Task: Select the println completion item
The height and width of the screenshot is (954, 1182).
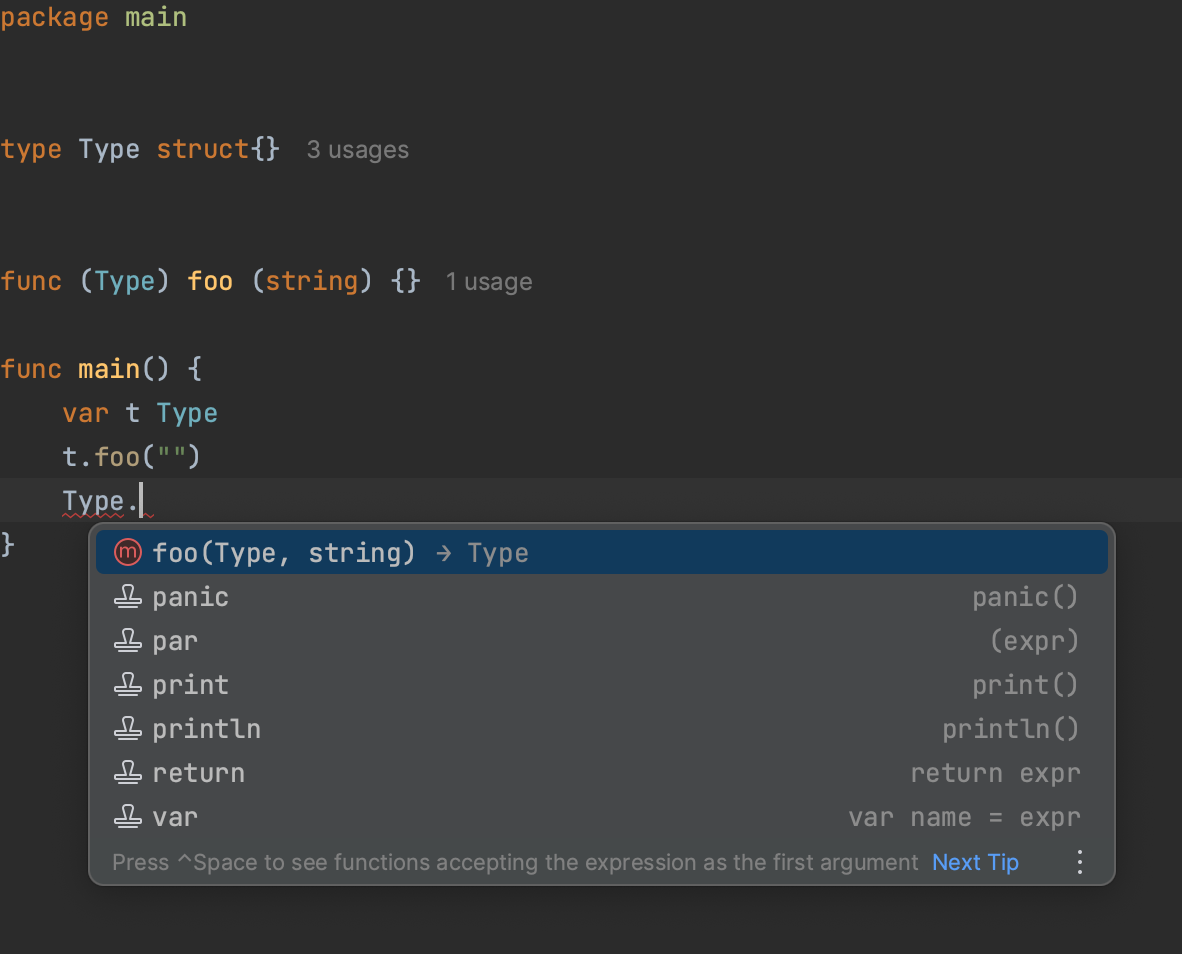Action: (207, 729)
